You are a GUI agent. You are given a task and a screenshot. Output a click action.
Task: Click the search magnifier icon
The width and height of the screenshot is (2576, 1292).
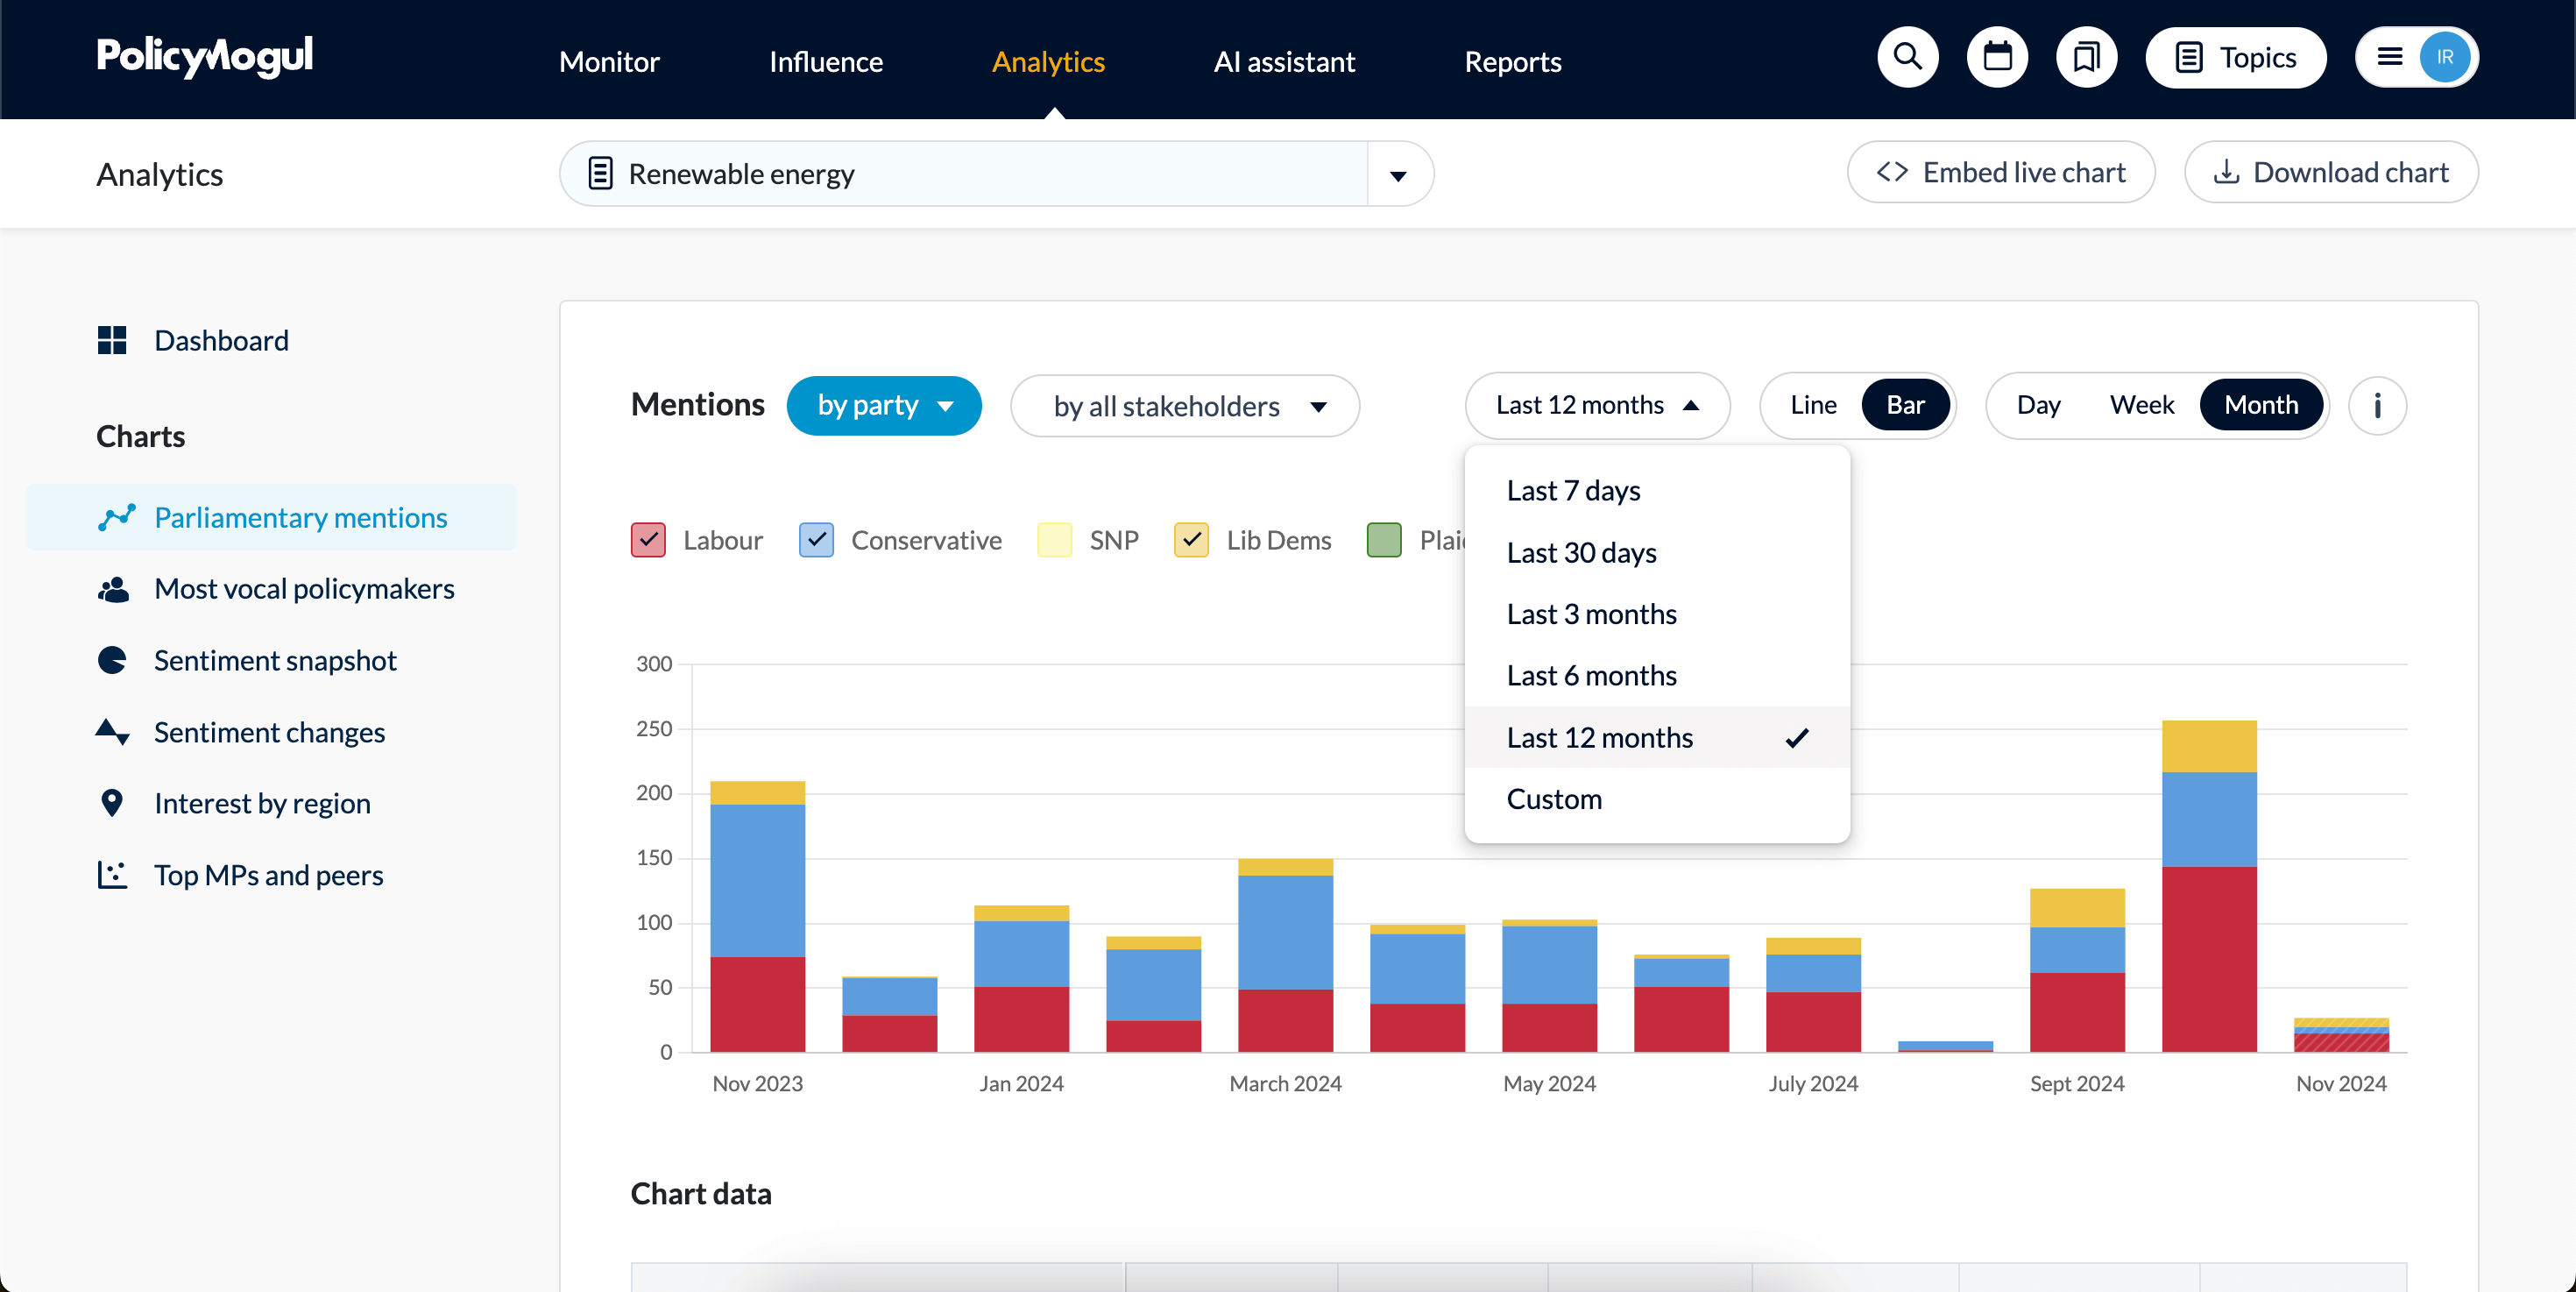point(1907,58)
